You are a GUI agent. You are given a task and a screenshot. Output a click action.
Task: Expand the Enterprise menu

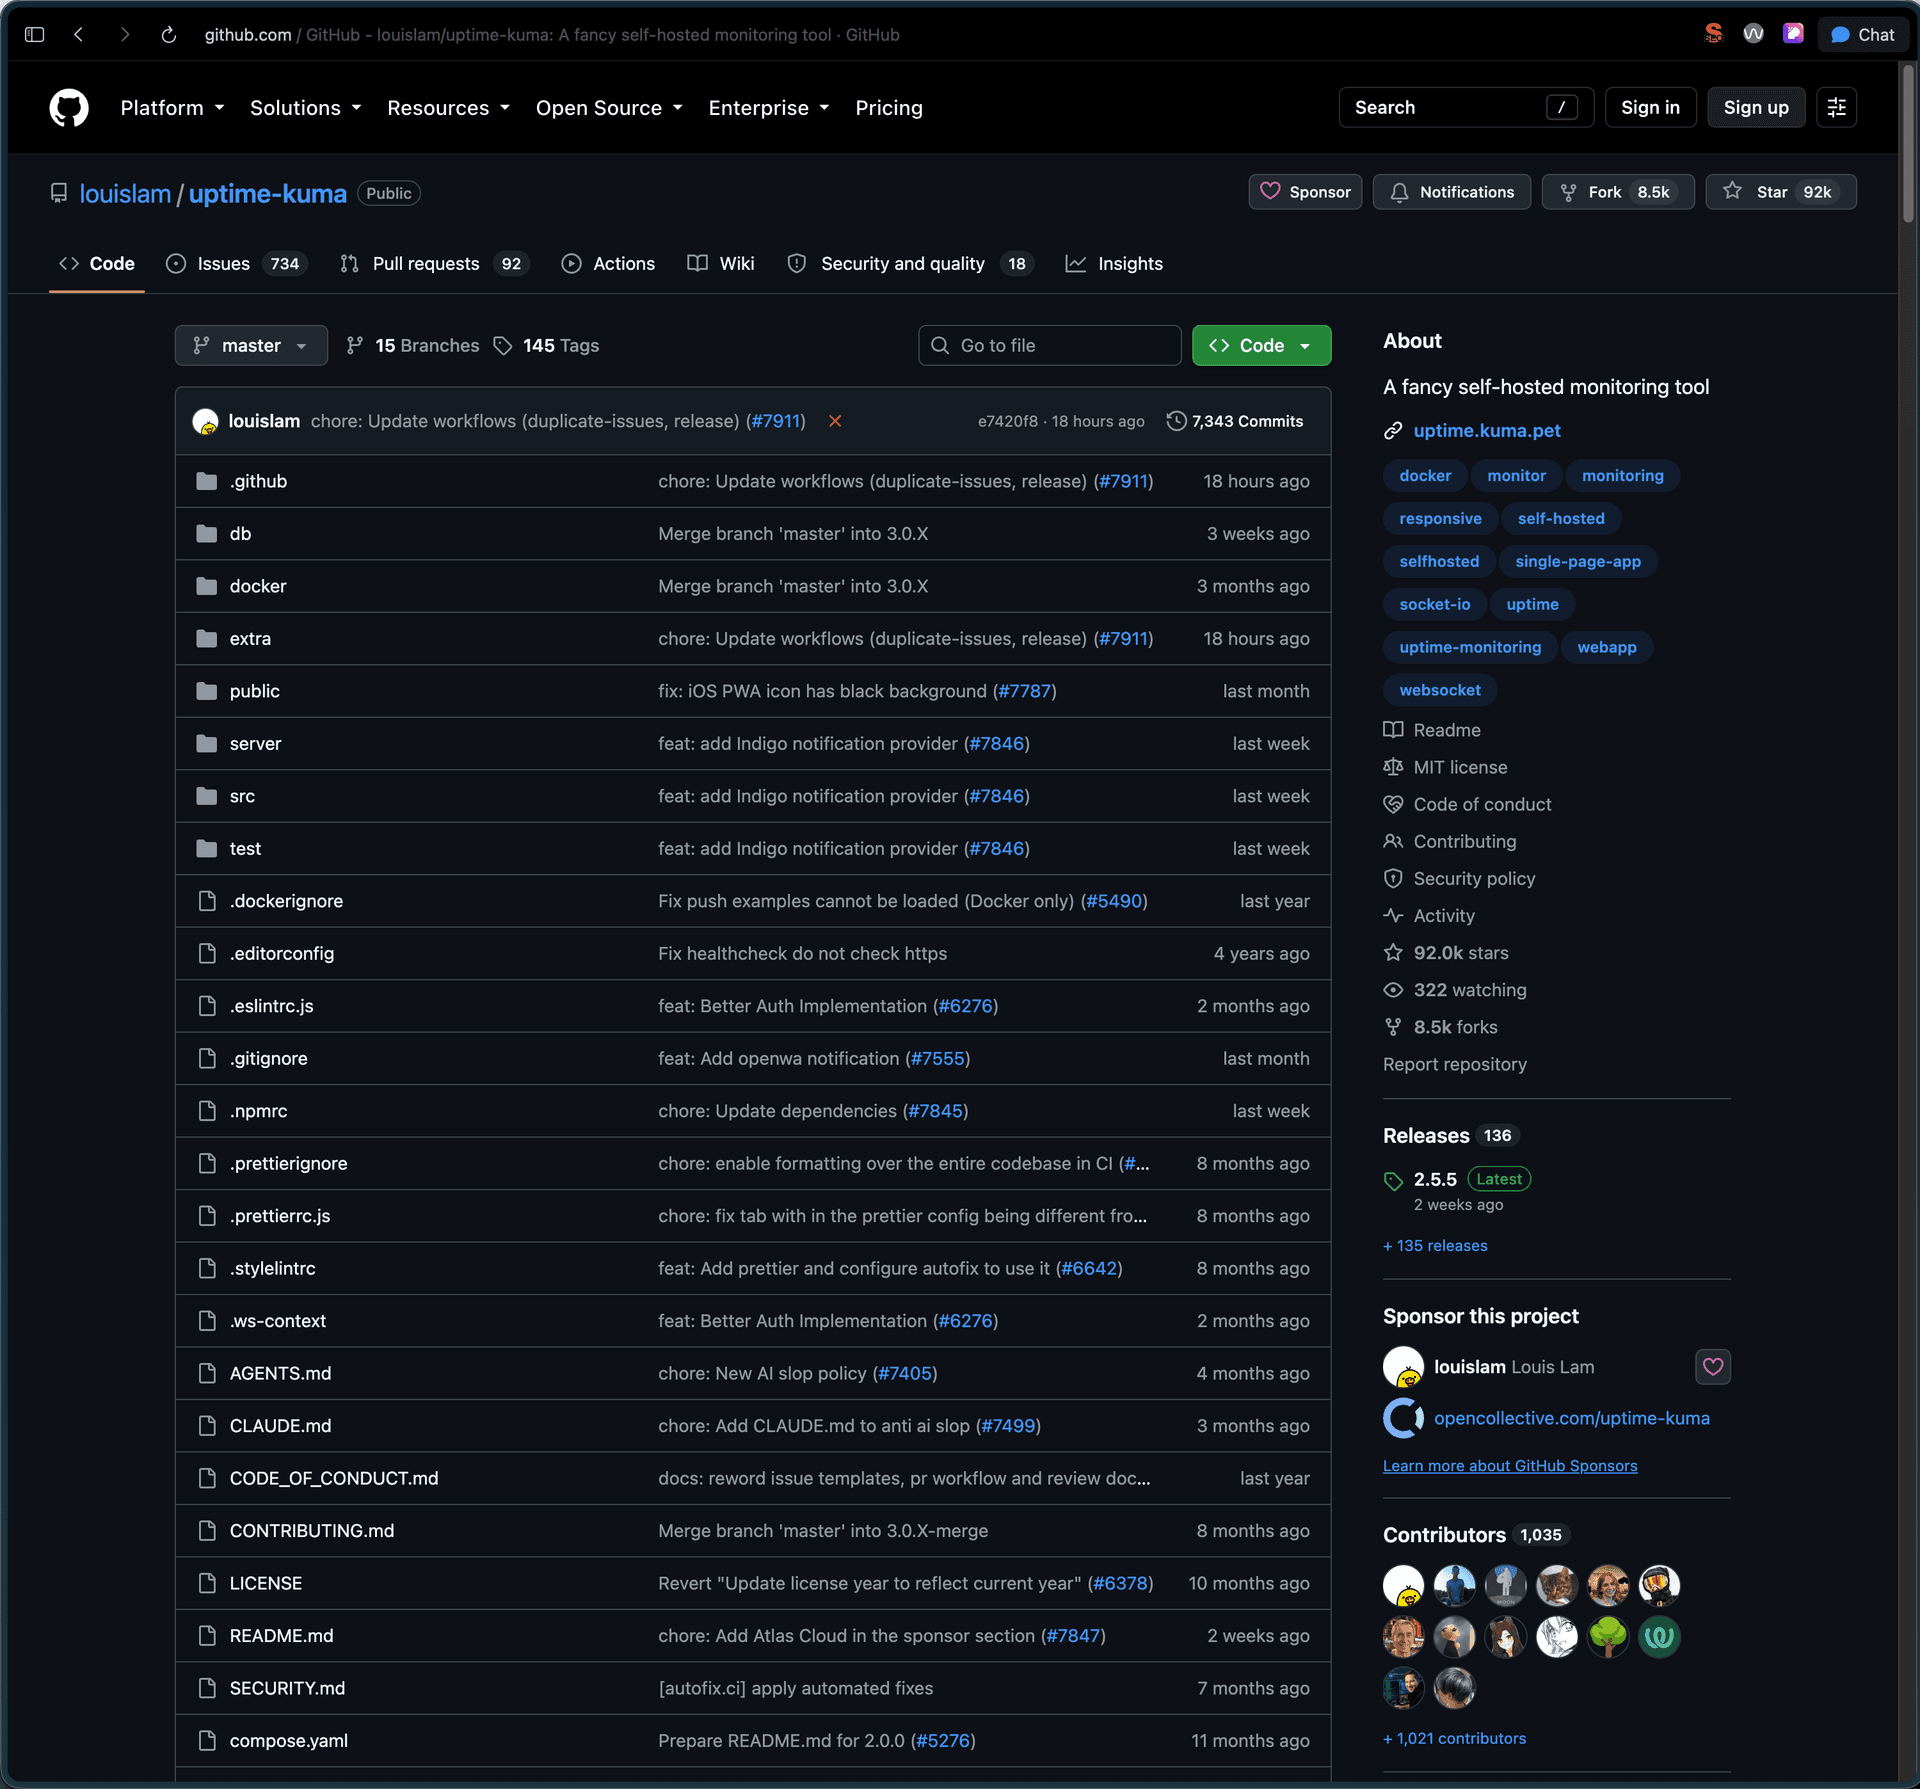coord(769,108)
